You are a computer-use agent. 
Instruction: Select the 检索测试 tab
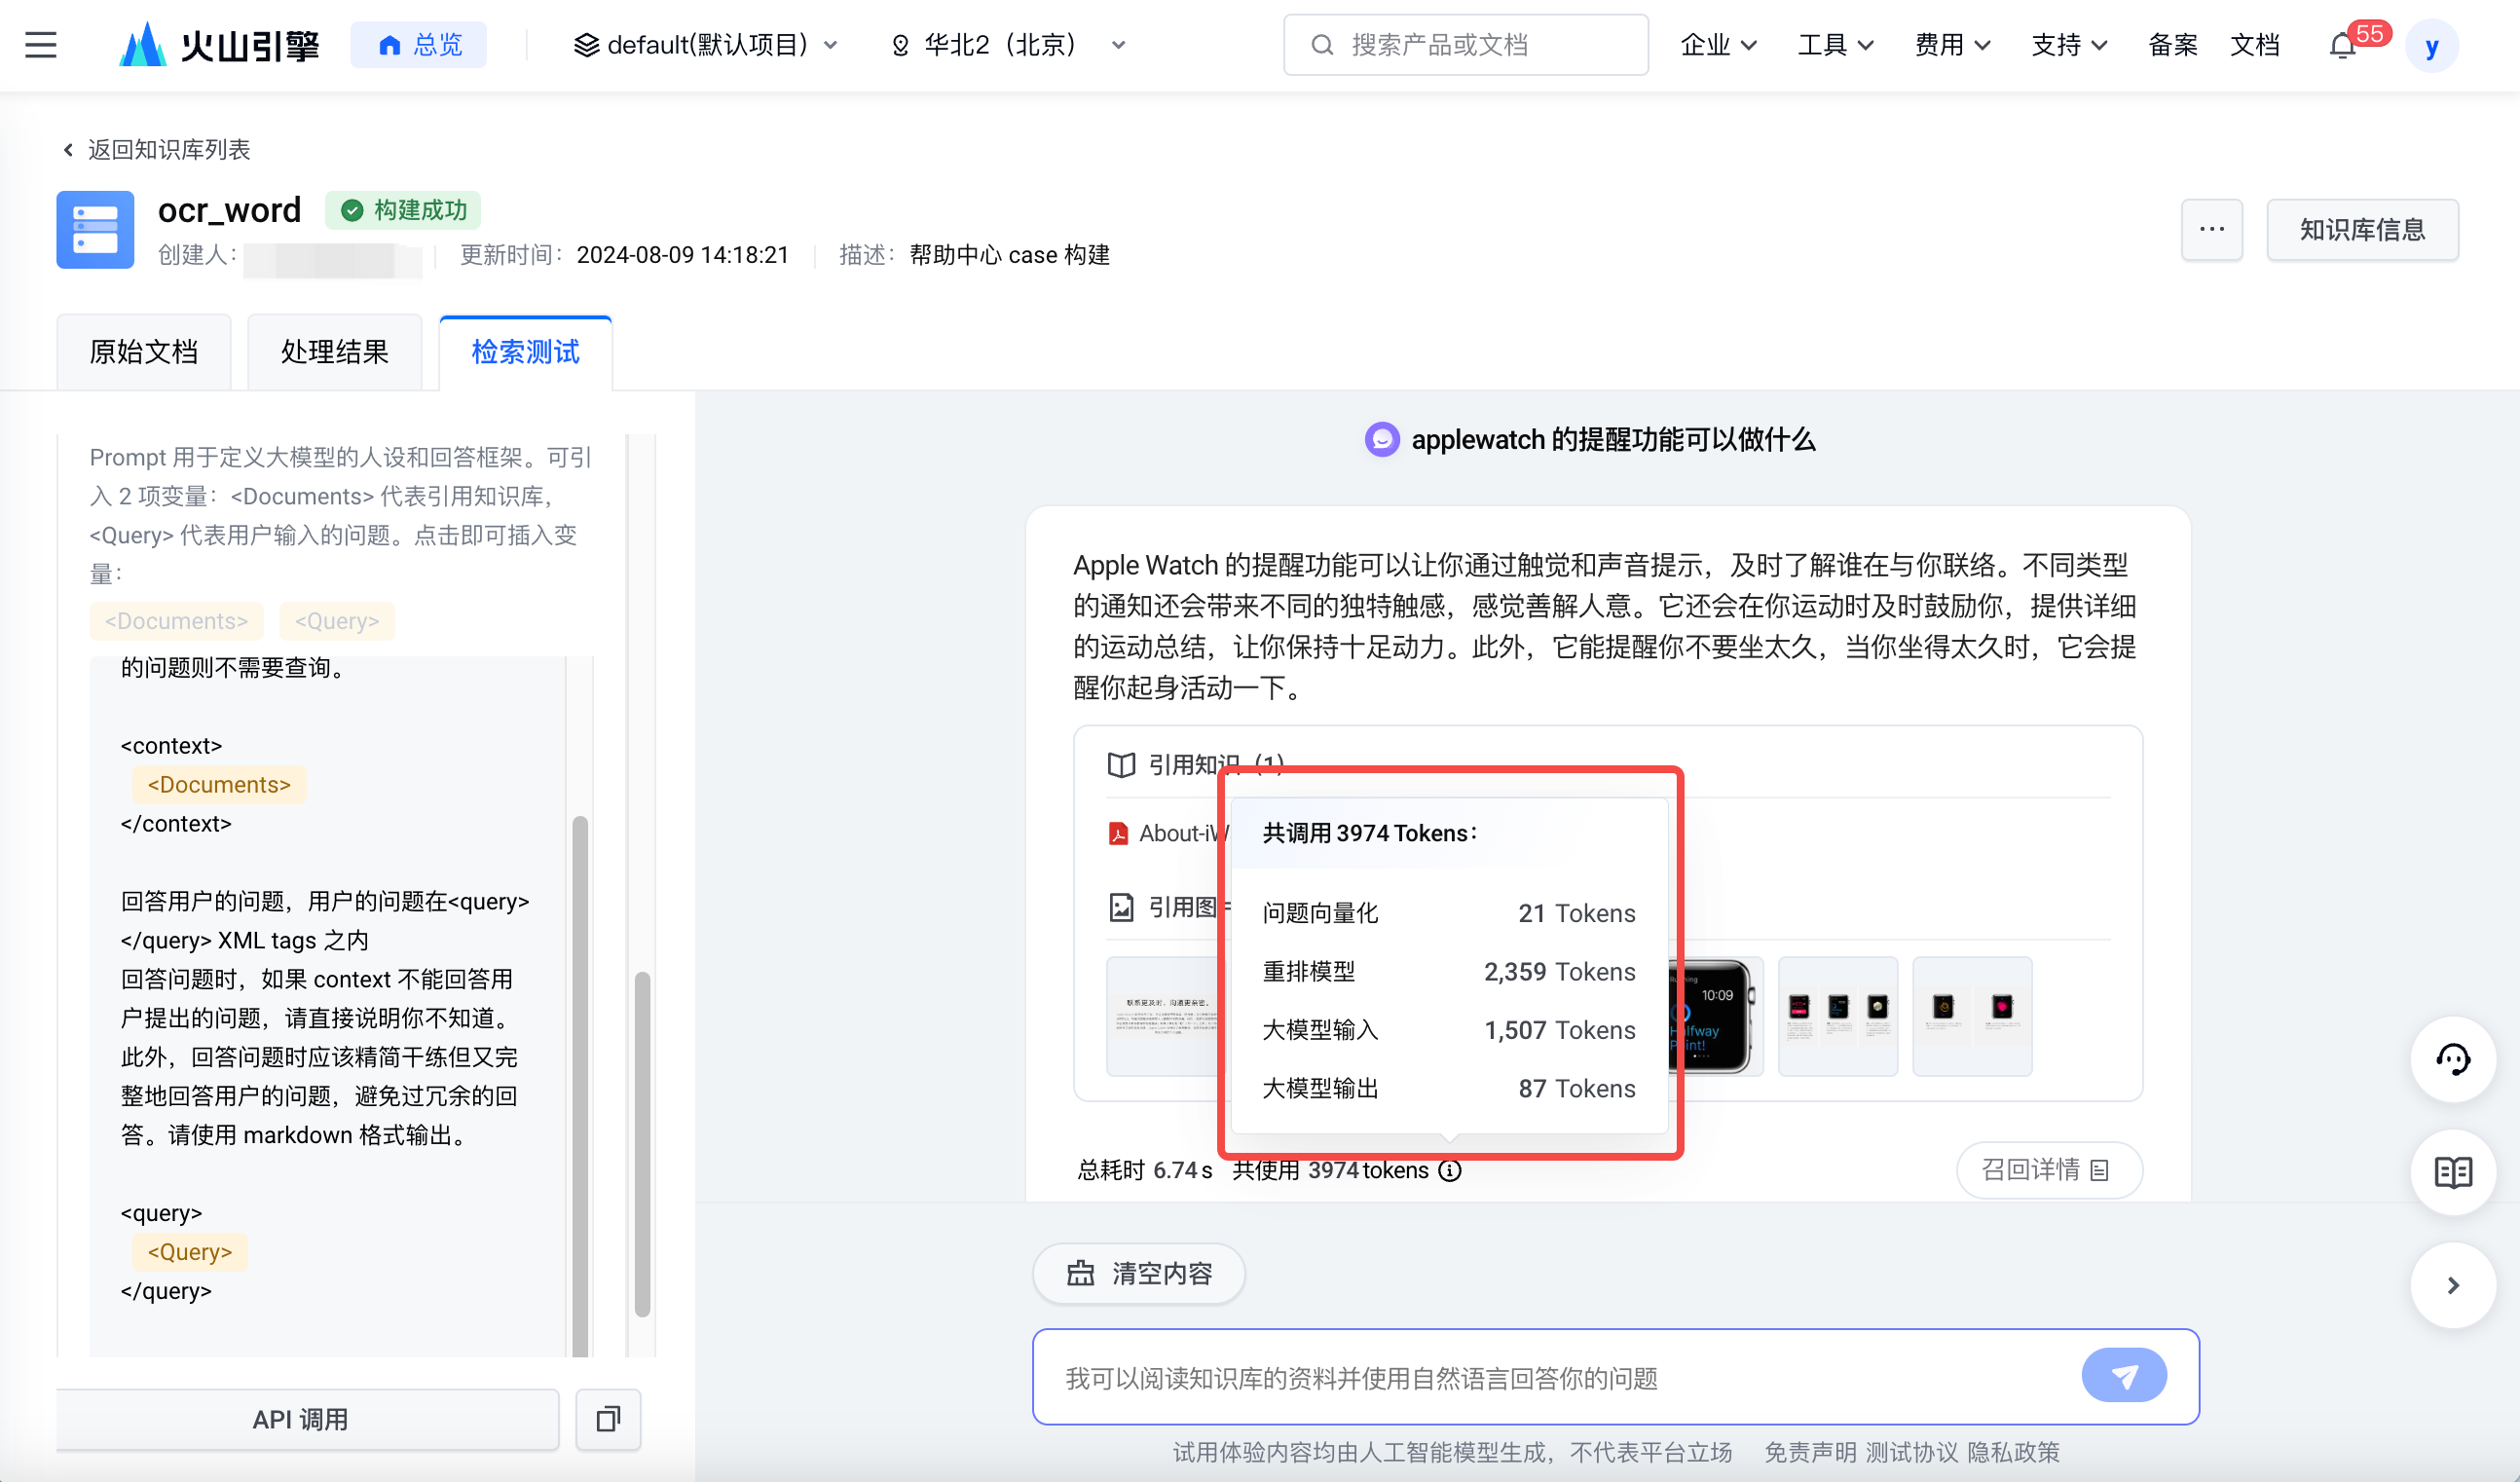click(525, 352)
